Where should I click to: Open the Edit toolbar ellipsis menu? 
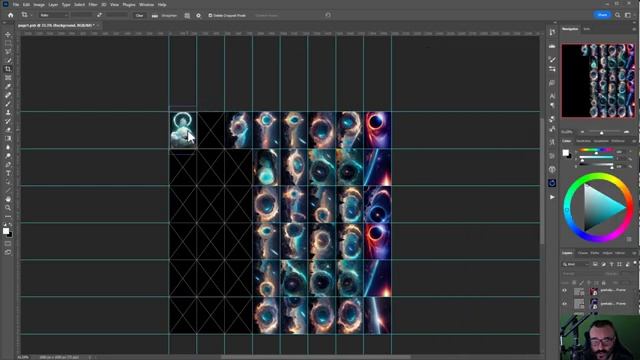[8, 217]
